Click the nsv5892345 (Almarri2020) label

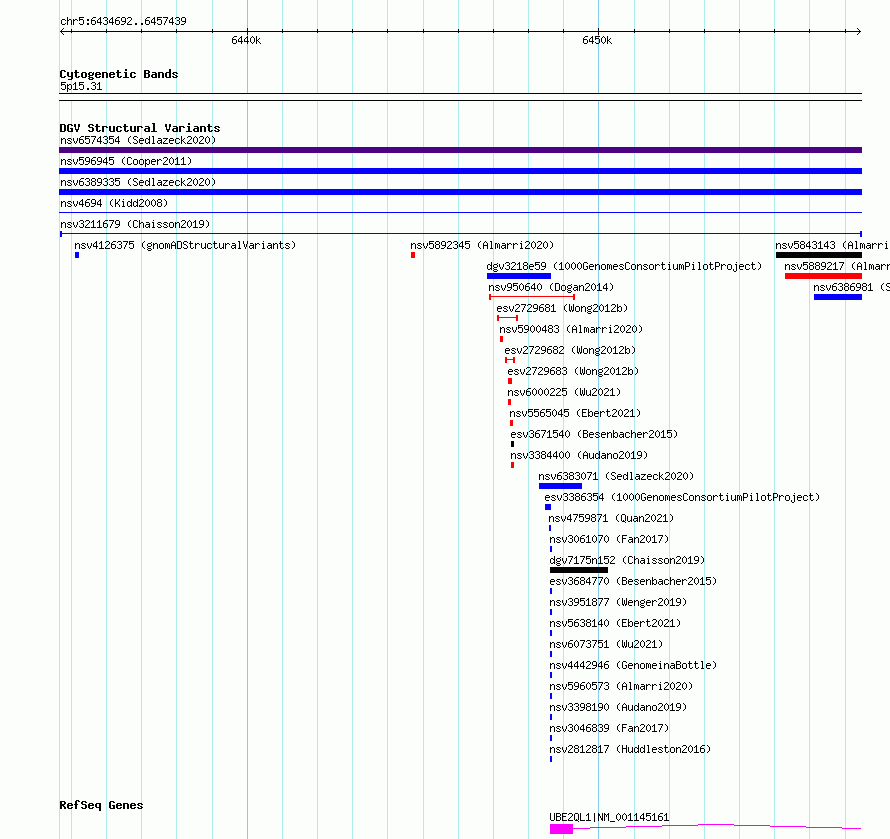[482, 245]
